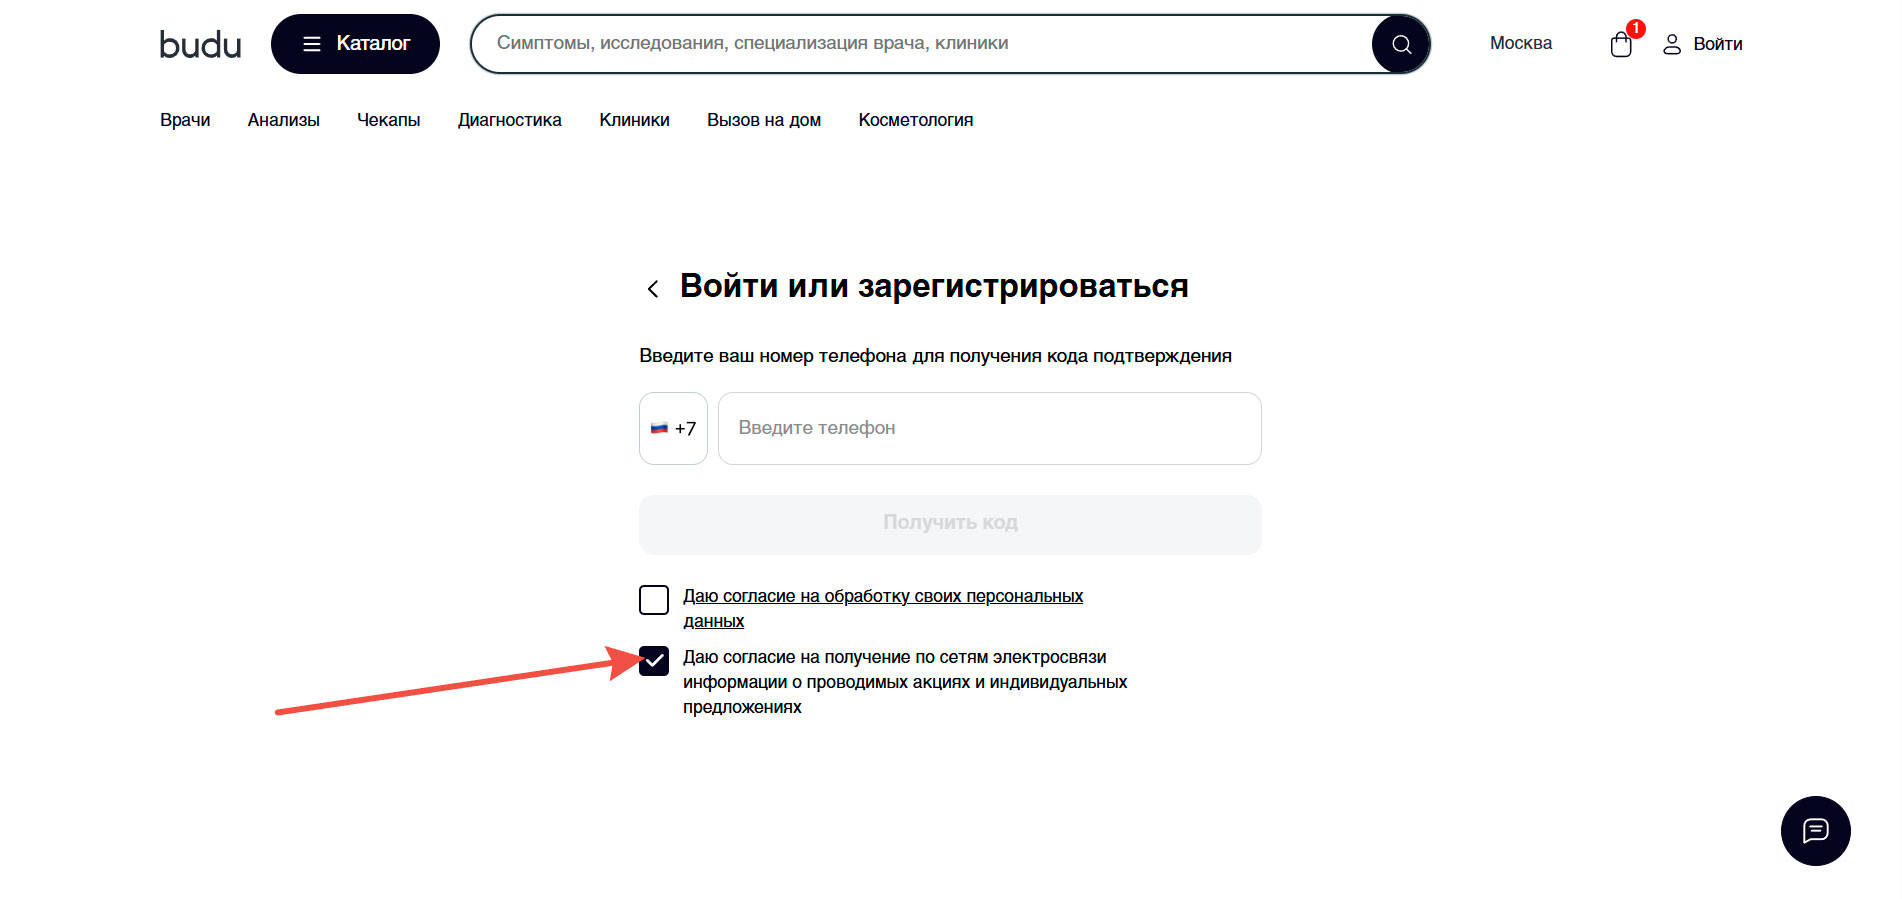Open the +7 country code selector
This screenshot has height=899, width=1902.
(673, 428)
